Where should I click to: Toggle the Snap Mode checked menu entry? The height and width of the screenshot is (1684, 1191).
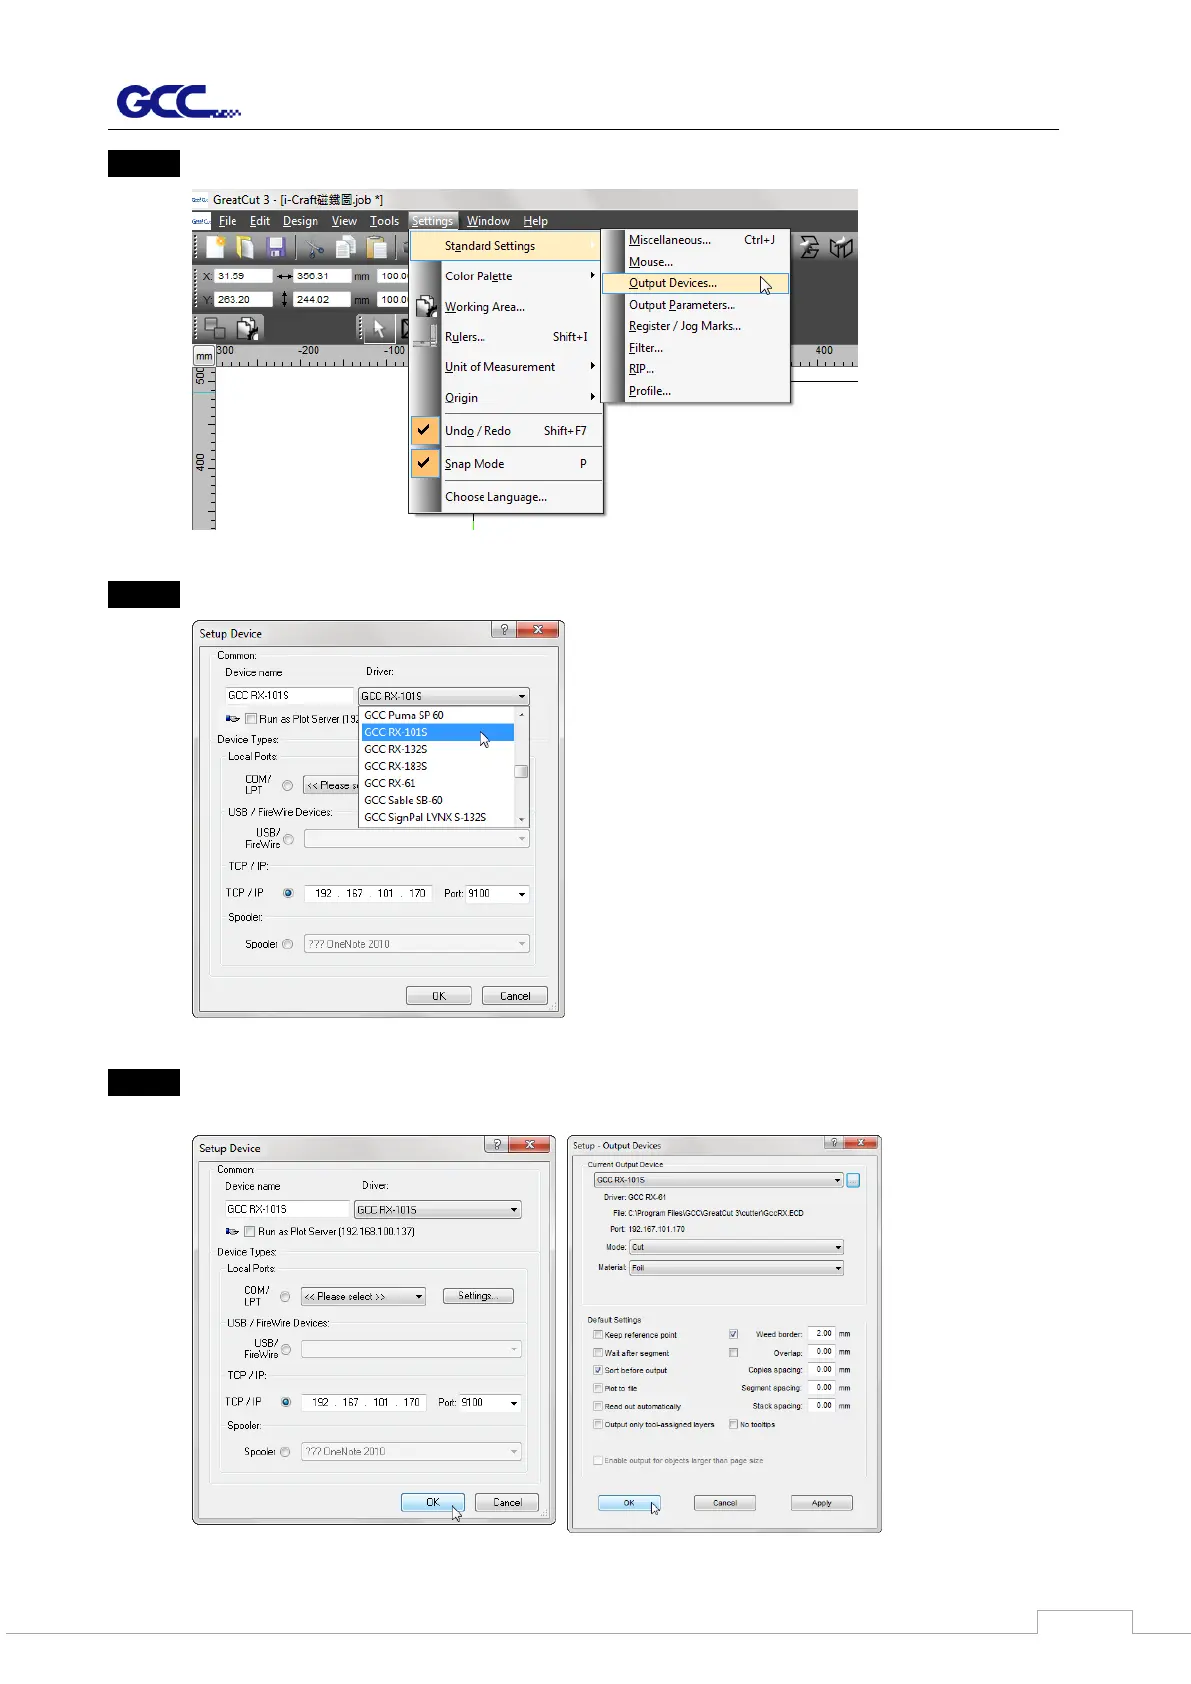(508, 464)
